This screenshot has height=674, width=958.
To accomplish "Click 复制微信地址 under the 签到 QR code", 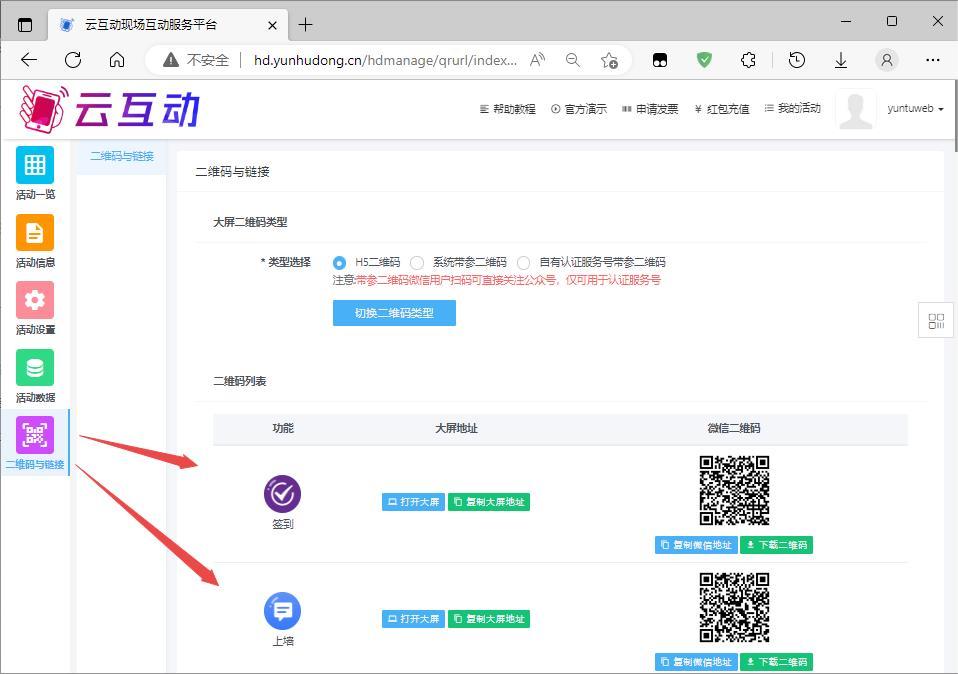I will point(696,544).
